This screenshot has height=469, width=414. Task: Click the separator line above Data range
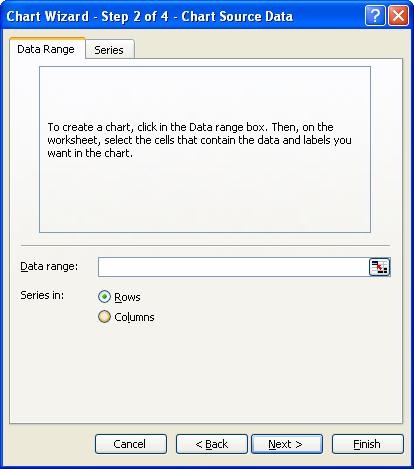pyautogui.click(x=205, y=246)
